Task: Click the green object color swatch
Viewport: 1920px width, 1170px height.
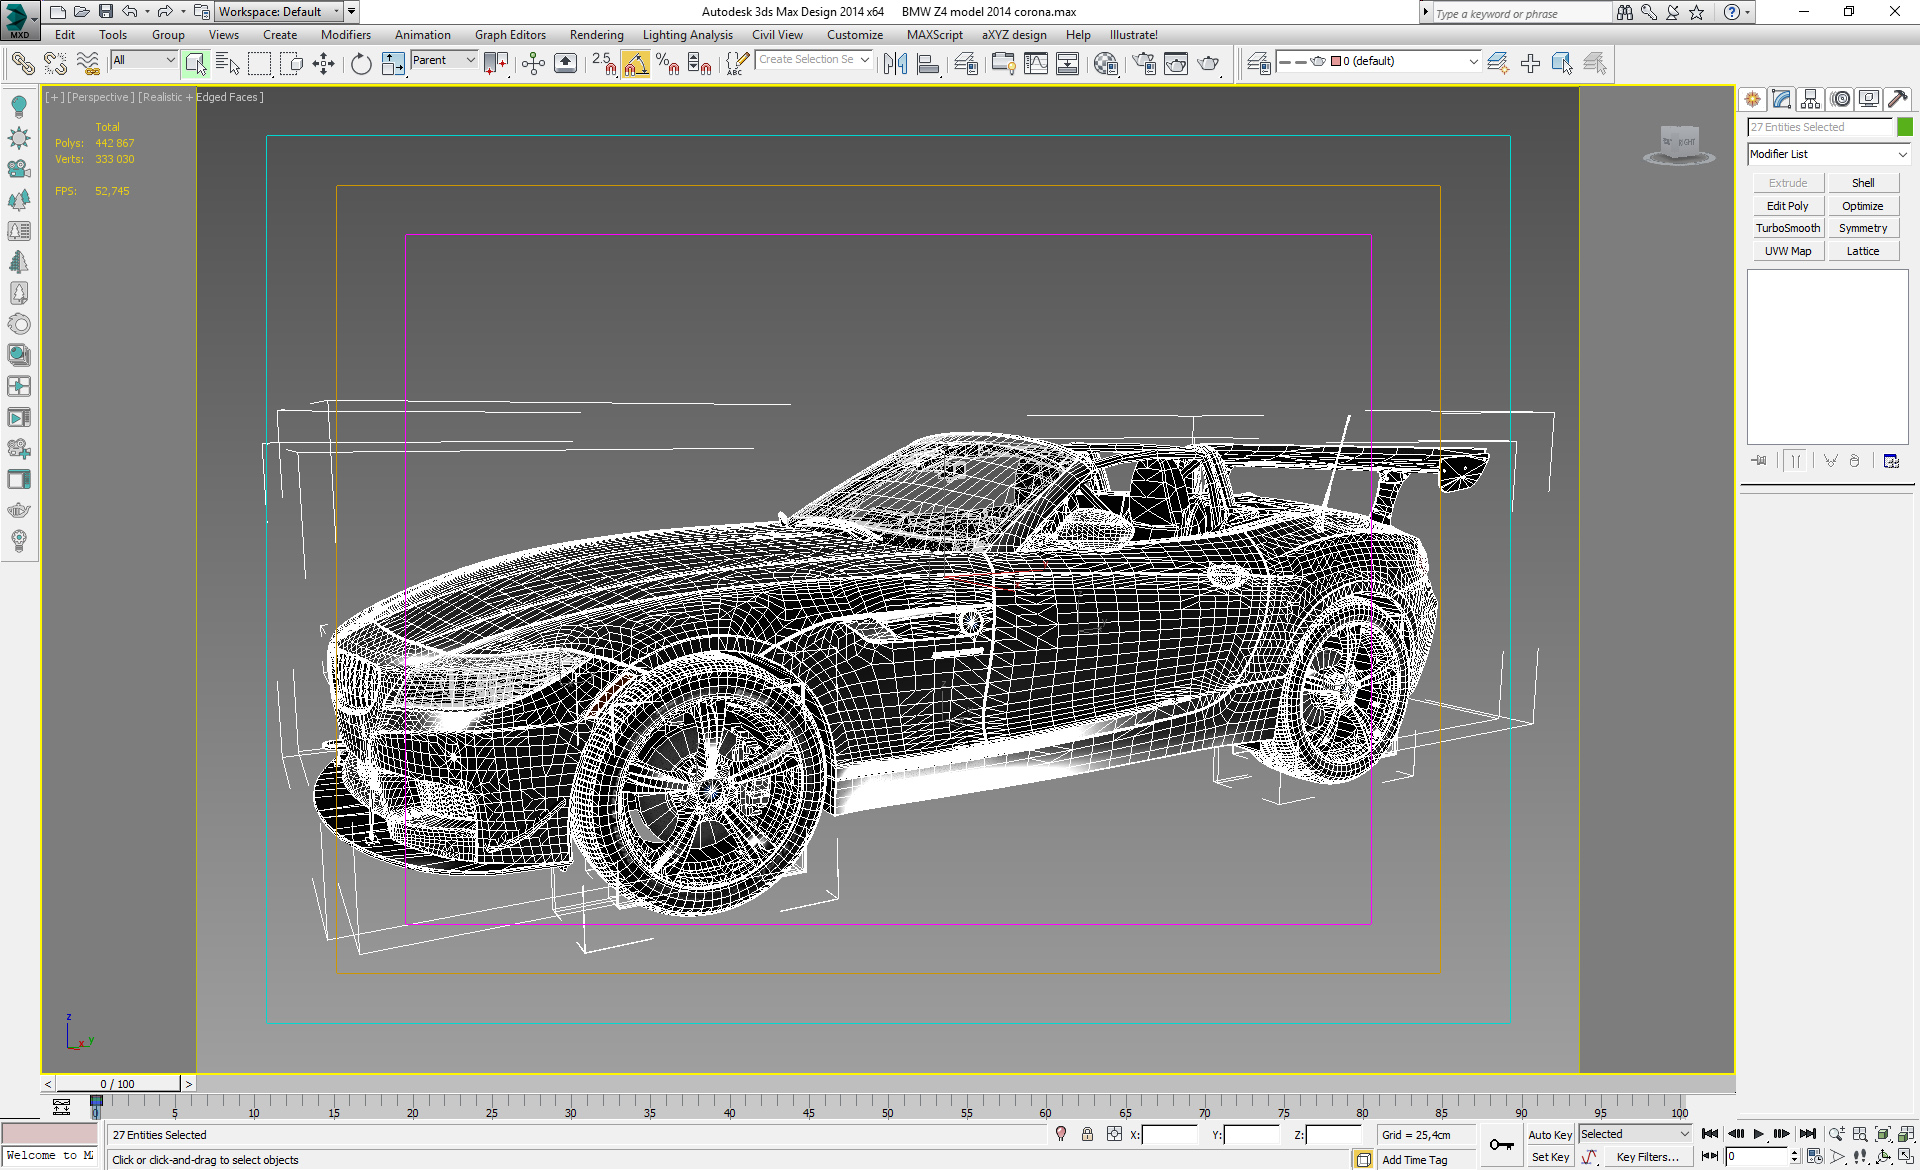Action: [x=1905, y=127]
